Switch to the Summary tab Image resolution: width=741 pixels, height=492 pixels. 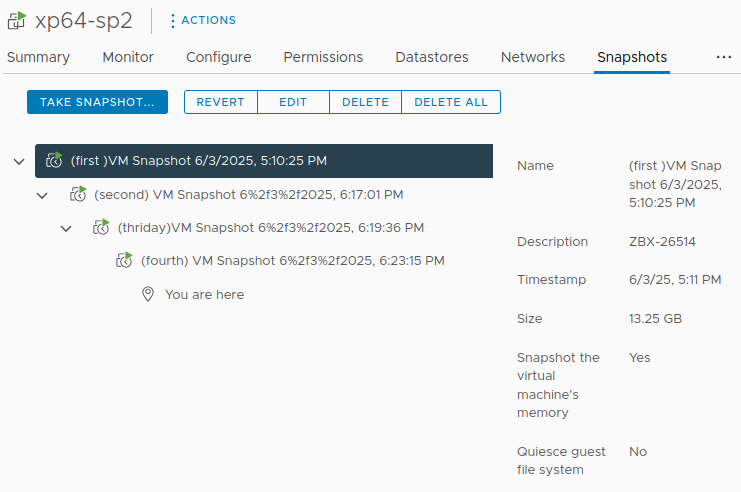38,57
